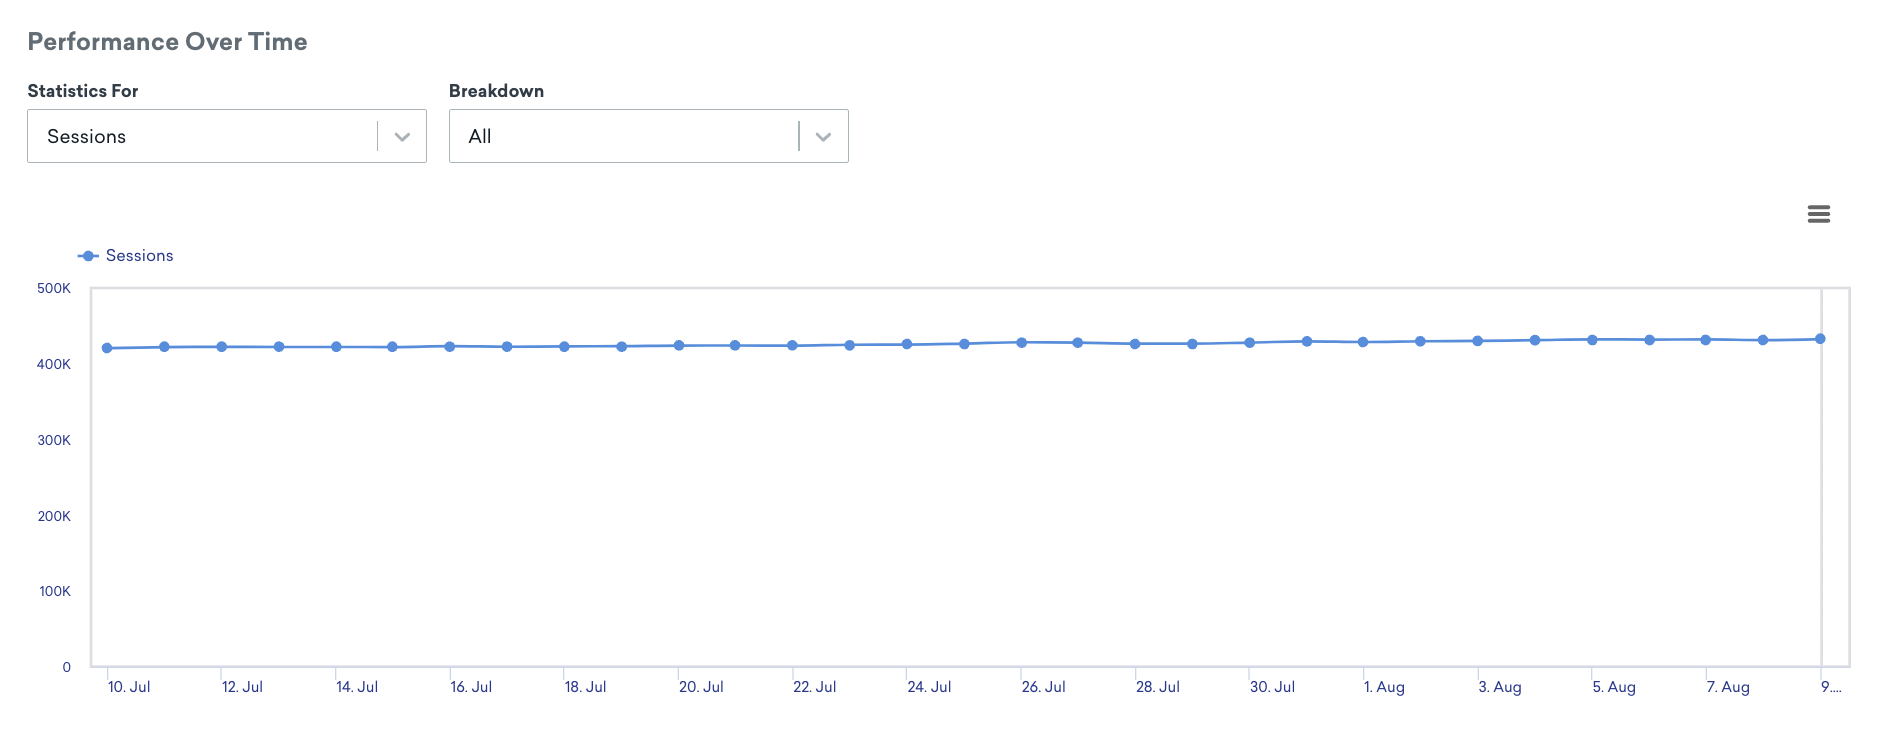The width and height of the screenshot is (1886, 744).
Task: Click the 400K y-axis label
Action: point(54,365)
